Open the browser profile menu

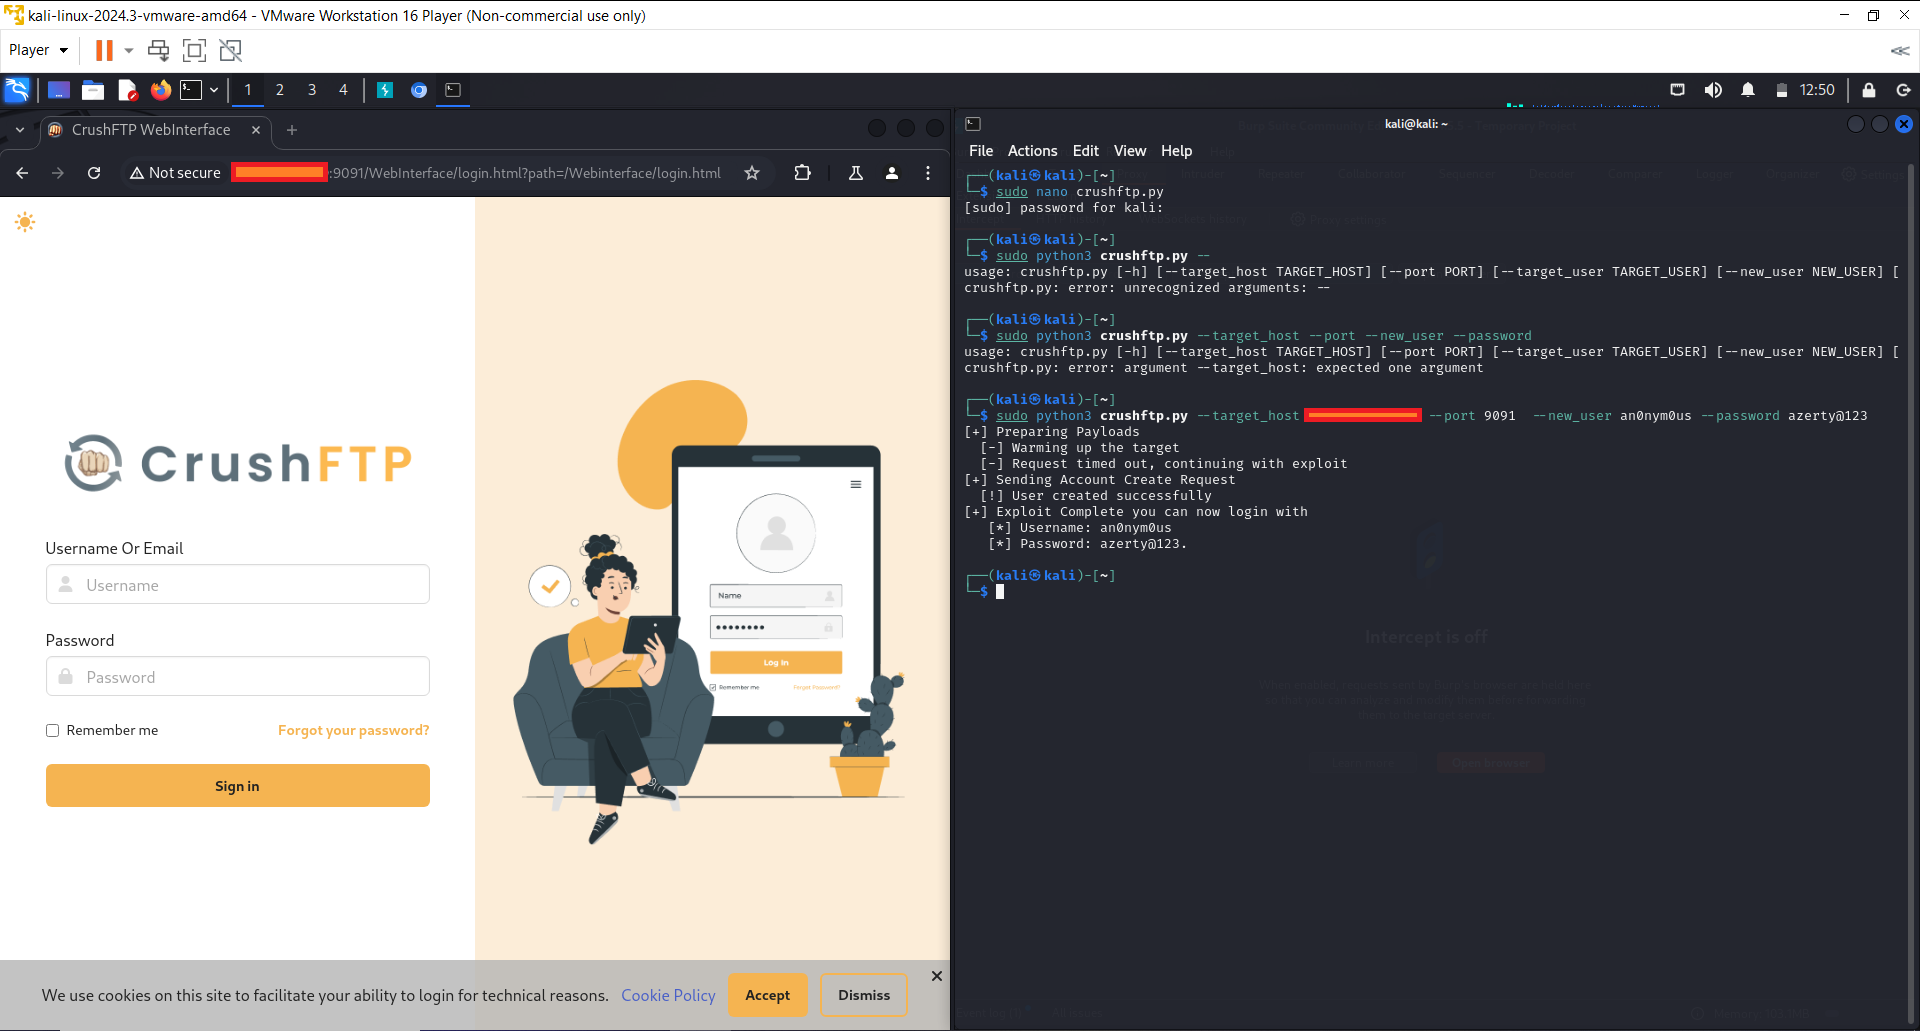(892, 173)
